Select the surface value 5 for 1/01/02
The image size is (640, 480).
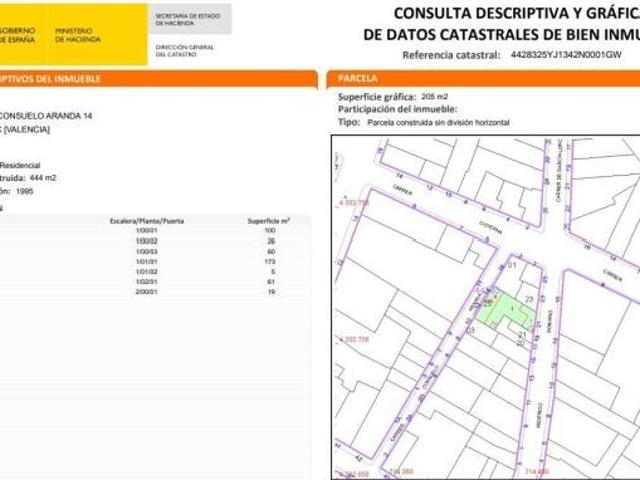coord(273,272)
